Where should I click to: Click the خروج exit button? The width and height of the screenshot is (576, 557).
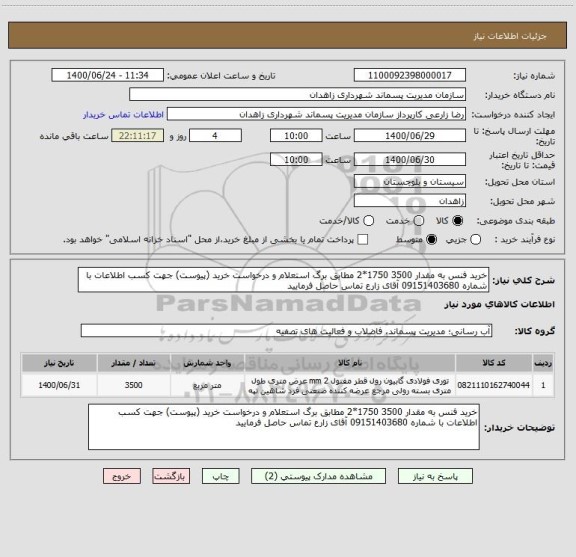click(x=122, y=476)
